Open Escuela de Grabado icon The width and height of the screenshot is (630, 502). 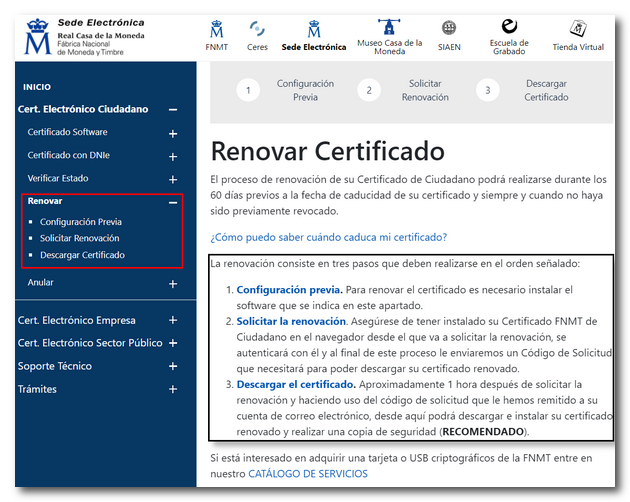click(509, 26)
